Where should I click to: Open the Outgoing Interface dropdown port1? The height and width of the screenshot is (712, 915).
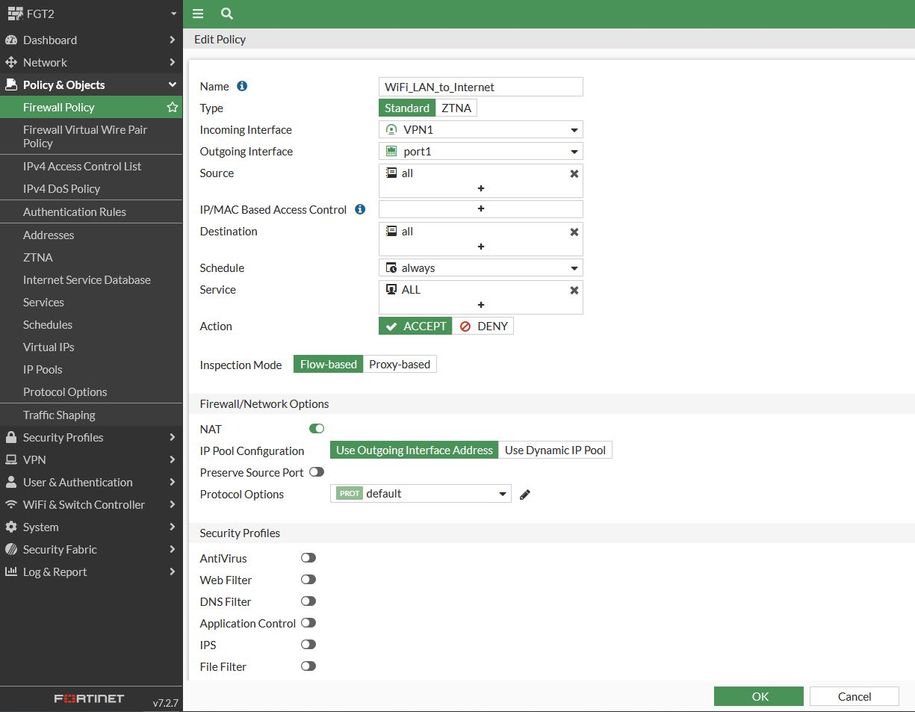pos(481,151)
